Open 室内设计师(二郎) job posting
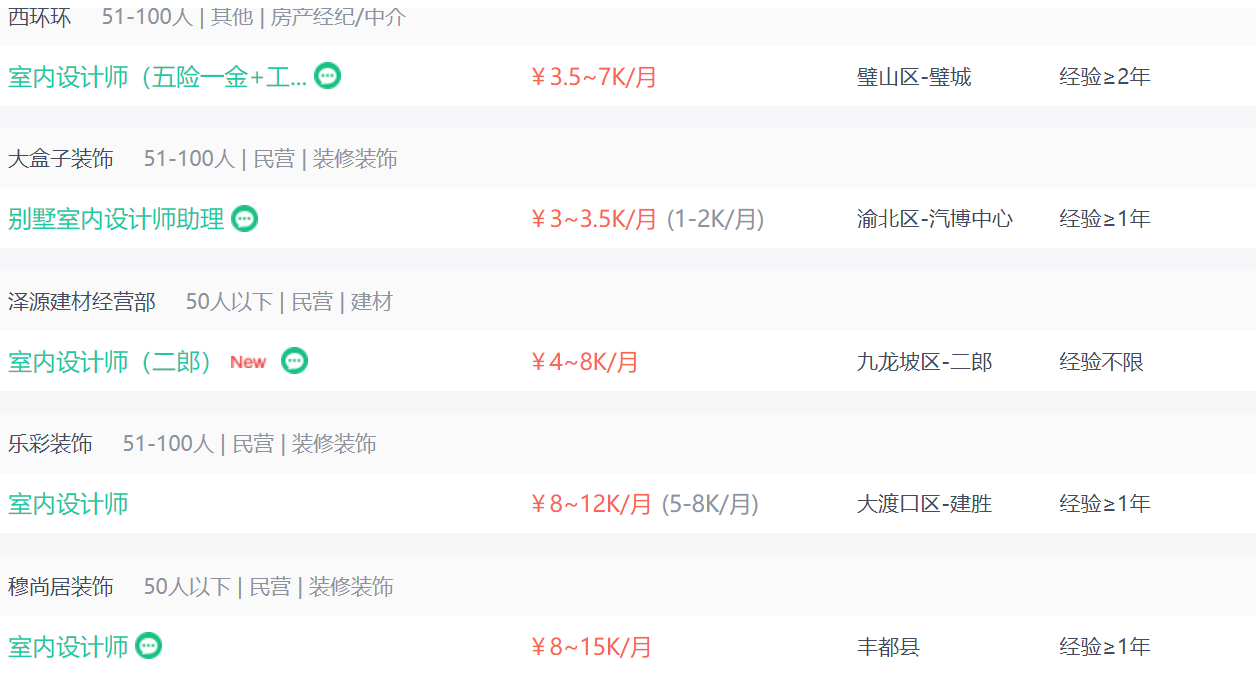Screen dimensions: 1256x674 pos(111,362)
